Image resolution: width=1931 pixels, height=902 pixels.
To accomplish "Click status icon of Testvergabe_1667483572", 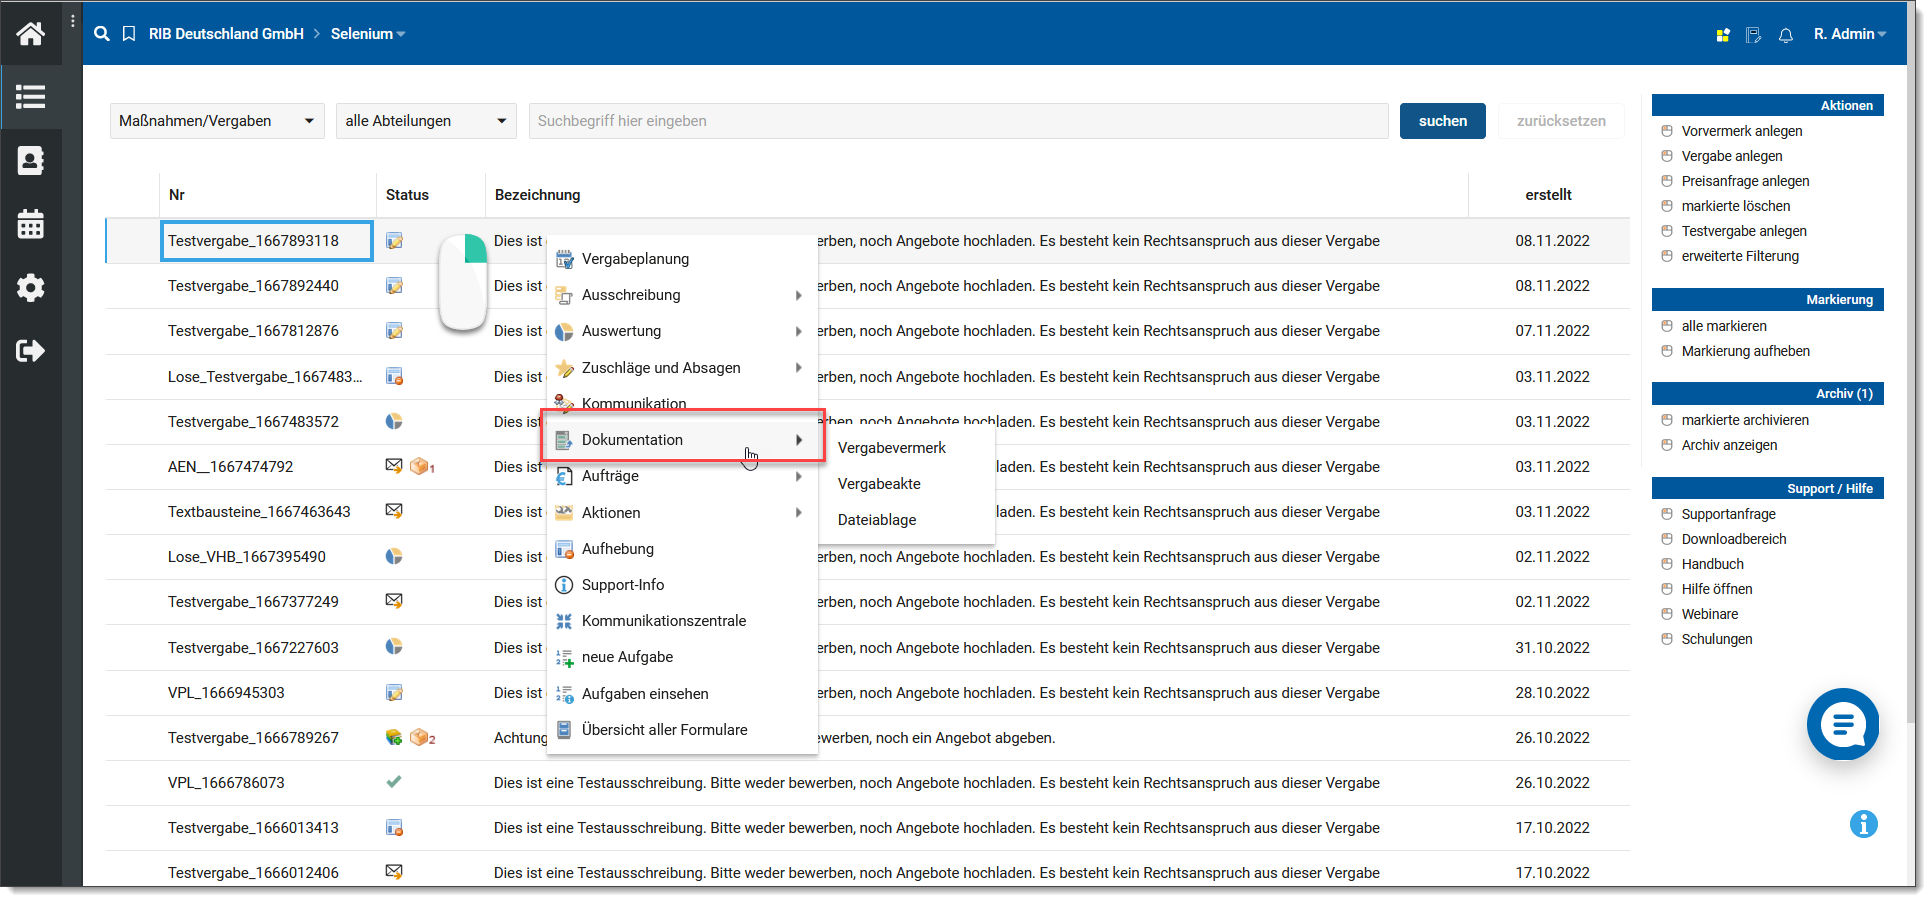I will 394,421.
